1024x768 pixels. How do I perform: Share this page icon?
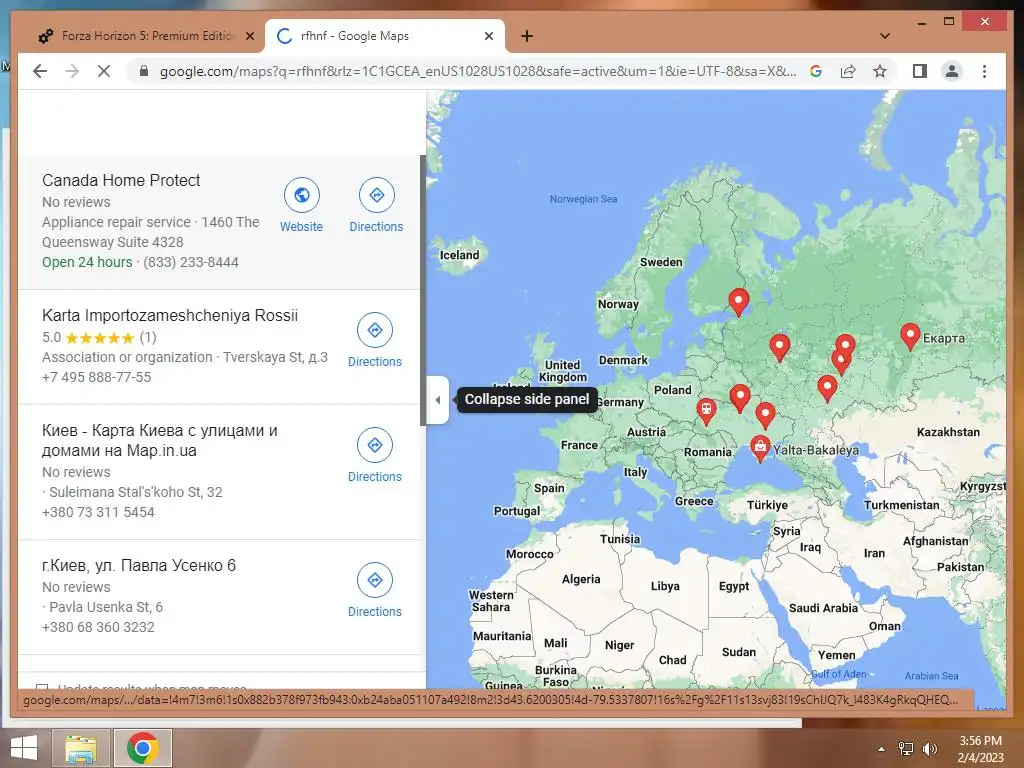tap(848, 71)
